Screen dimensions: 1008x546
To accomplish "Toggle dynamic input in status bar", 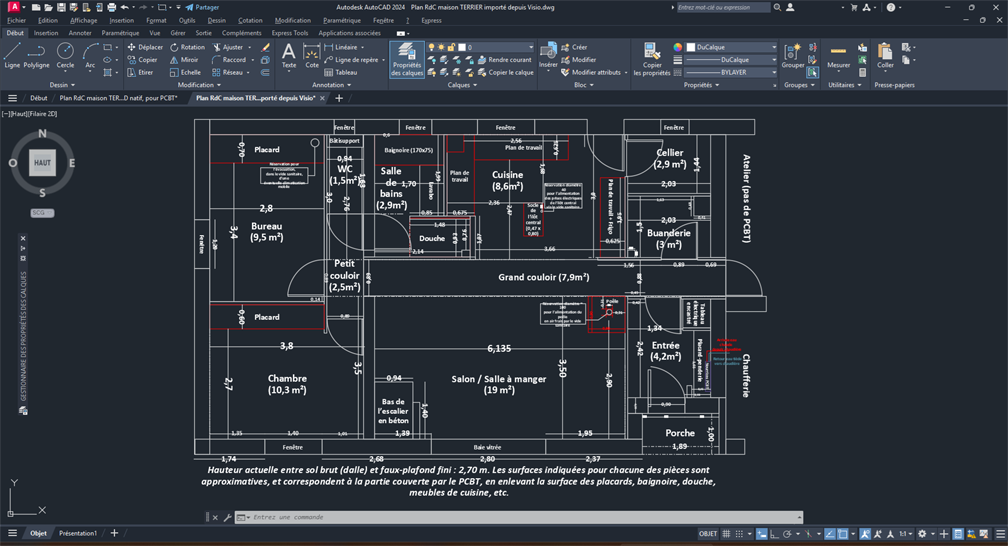I will click(x=762, y=534).
